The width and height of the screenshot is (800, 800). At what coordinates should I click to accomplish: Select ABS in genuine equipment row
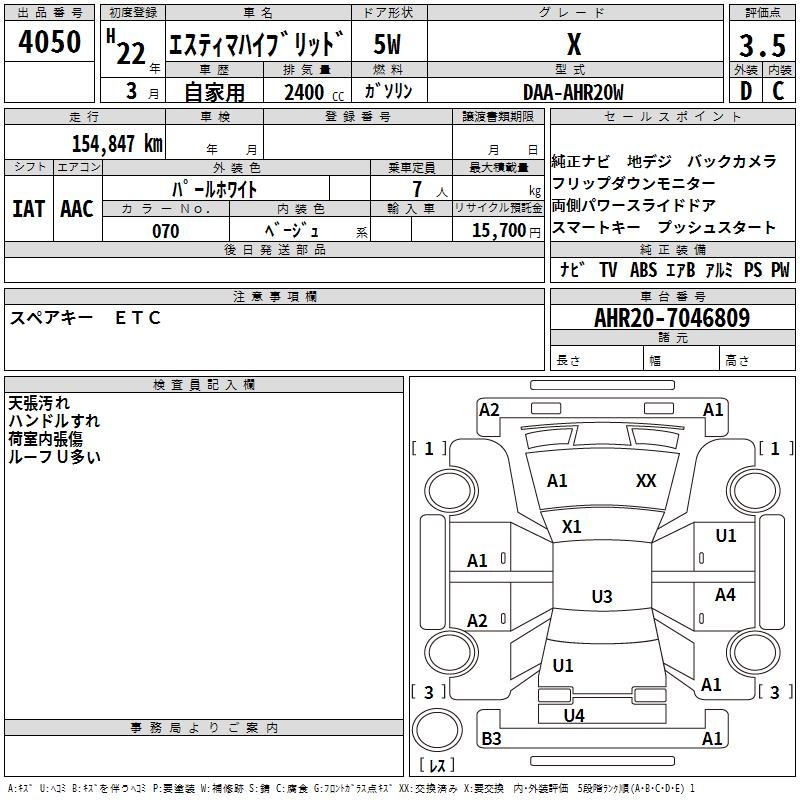coord(643,269)
